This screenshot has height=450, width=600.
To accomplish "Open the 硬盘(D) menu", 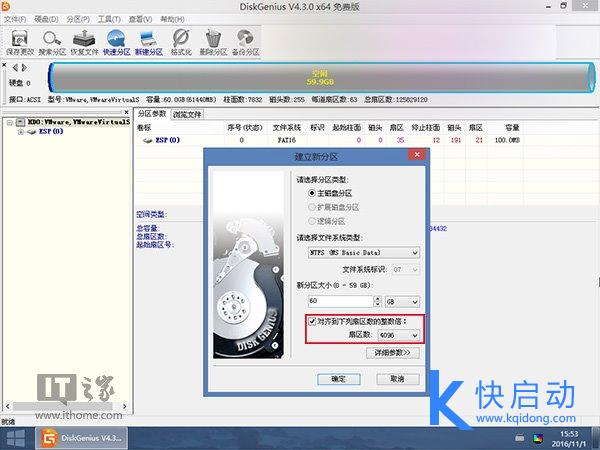I will (46, 19).
